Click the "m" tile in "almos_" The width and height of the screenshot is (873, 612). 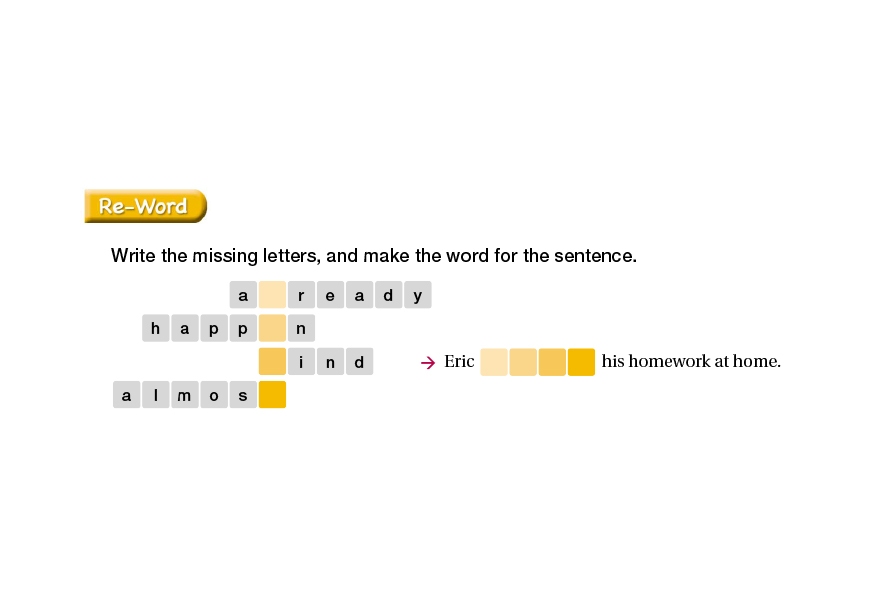[x=184, y=395]
